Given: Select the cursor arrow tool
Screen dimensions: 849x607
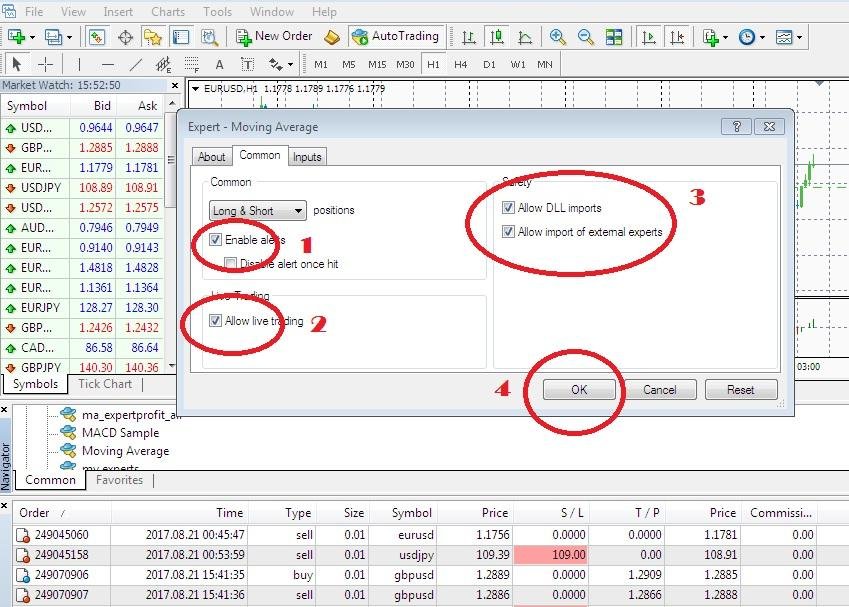Looking at the screenshot, I should tap(16, 64).
